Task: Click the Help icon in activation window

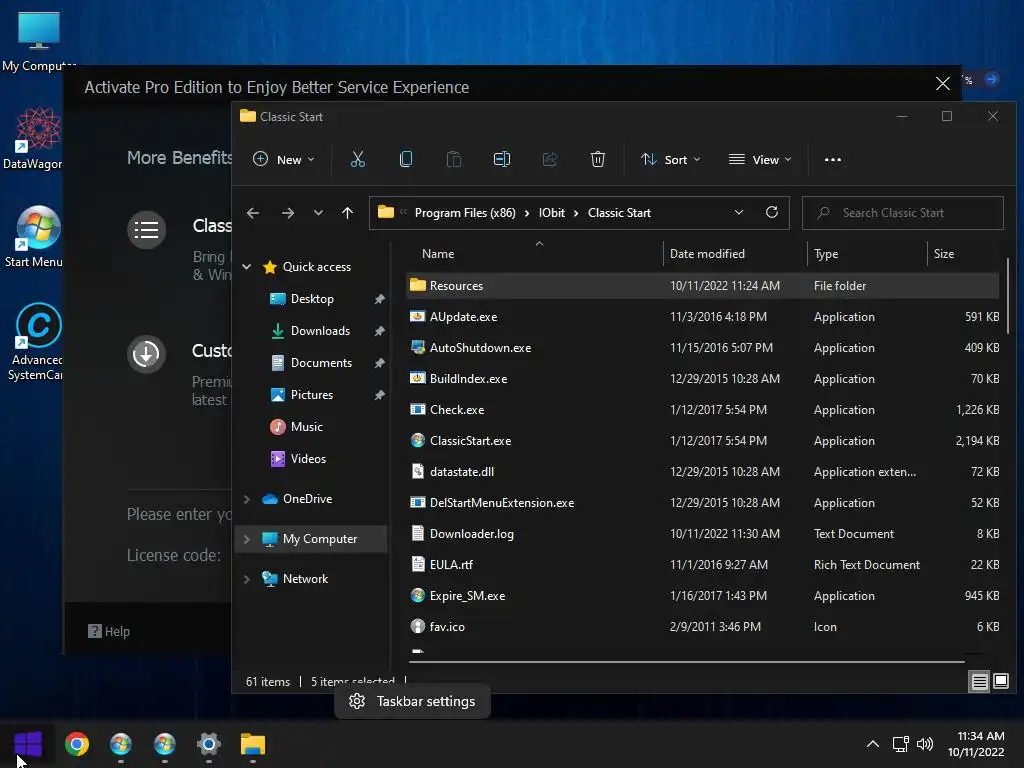Action: (95, 631)
